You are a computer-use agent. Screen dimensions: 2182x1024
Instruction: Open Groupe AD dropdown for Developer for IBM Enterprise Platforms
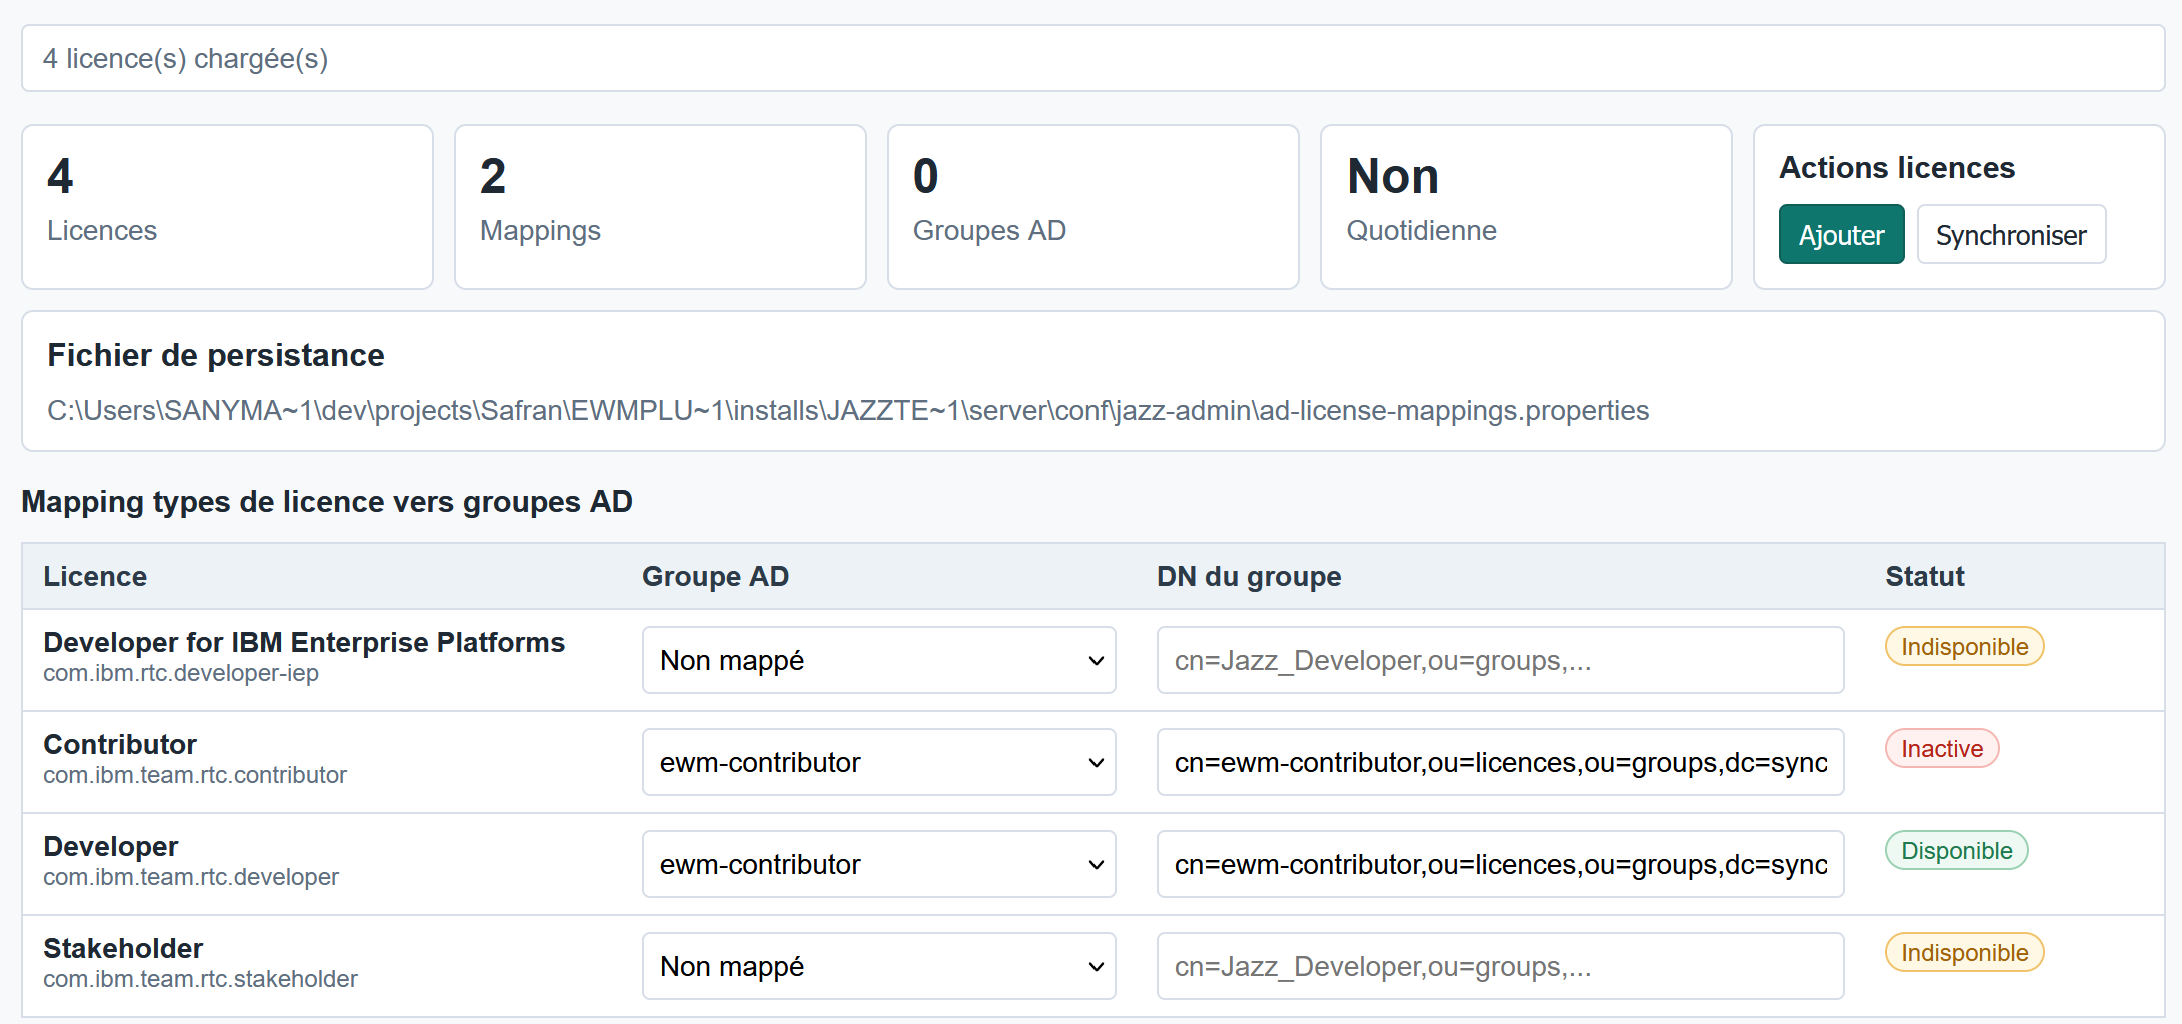[x=879, y=660]
